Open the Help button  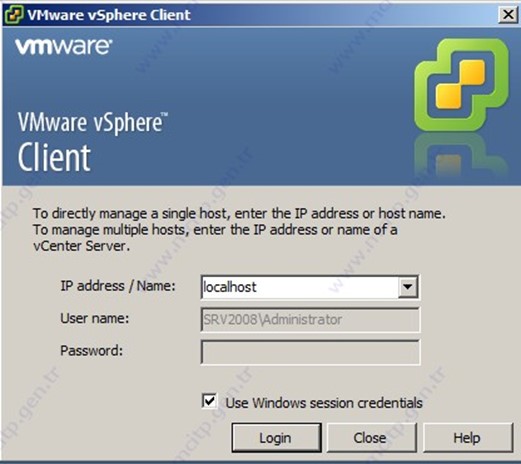pyautogui.click(x=467, y=437)
